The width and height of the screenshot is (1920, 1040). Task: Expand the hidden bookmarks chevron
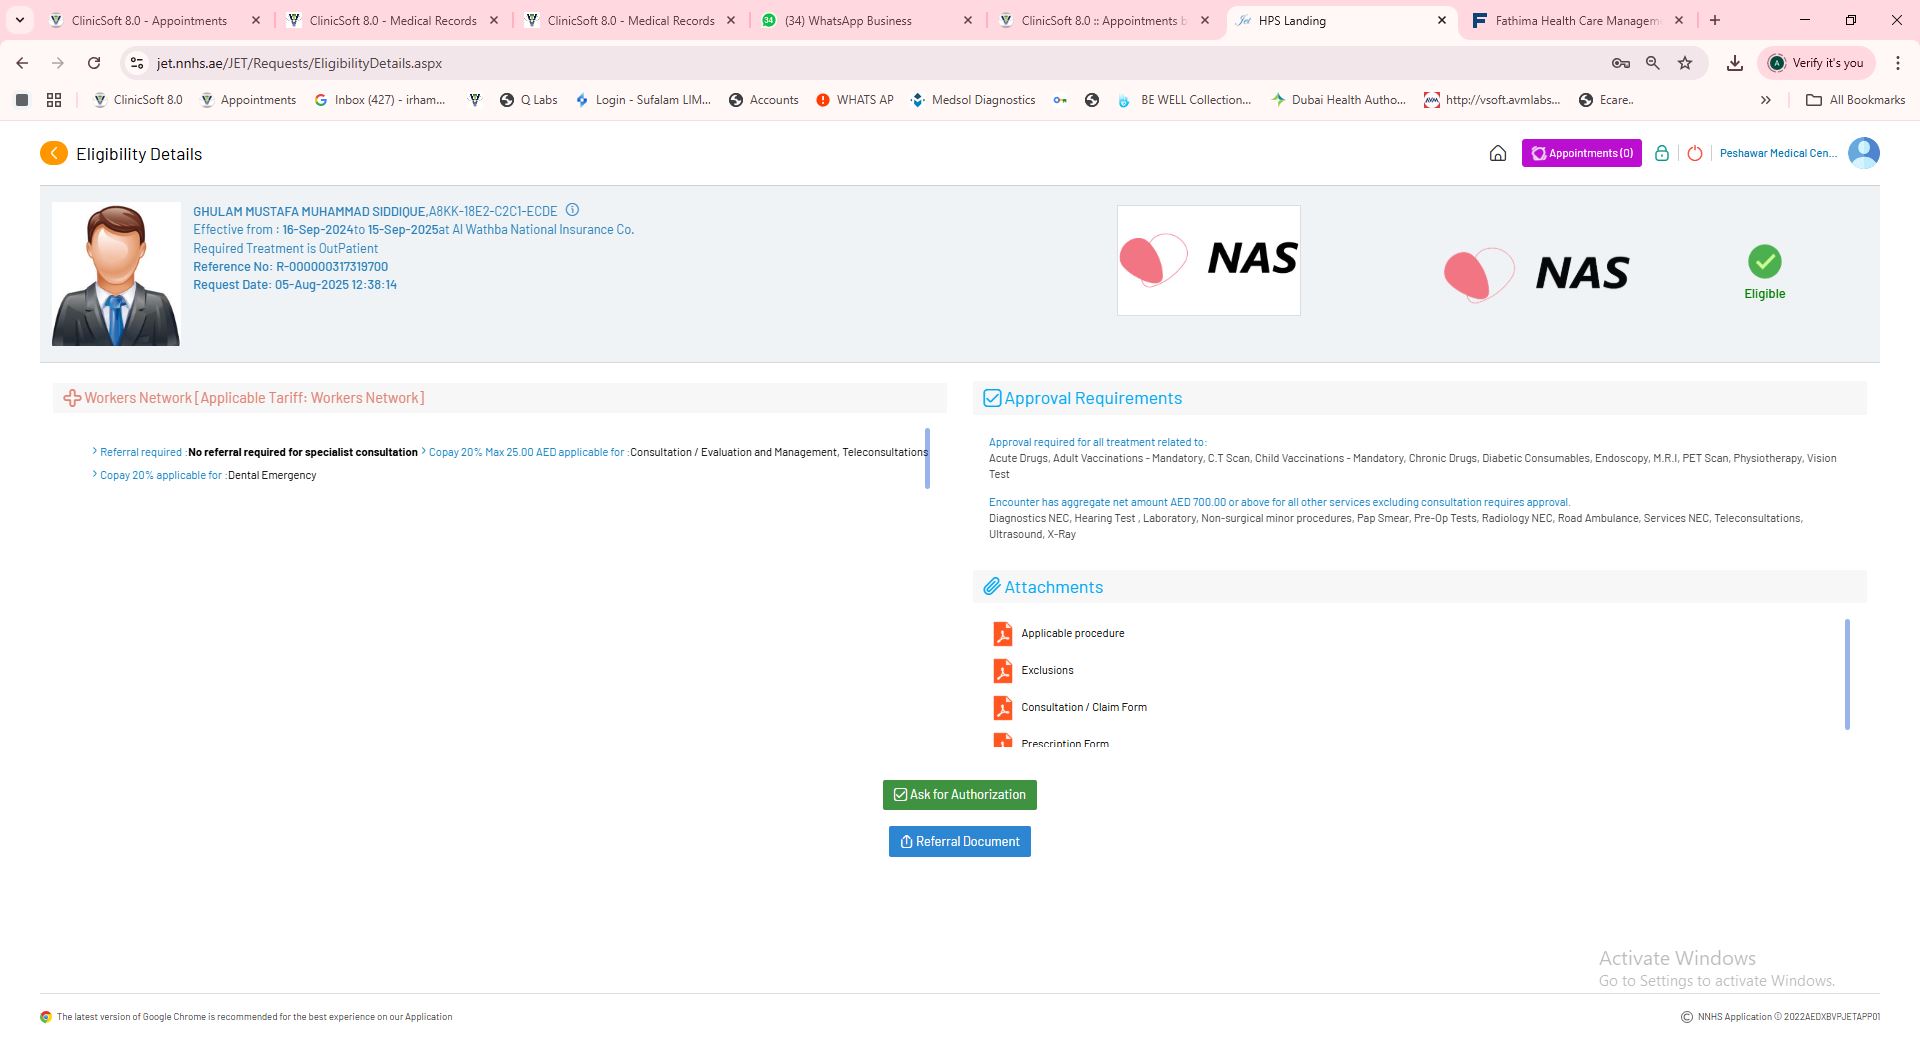coord(1766,100)
